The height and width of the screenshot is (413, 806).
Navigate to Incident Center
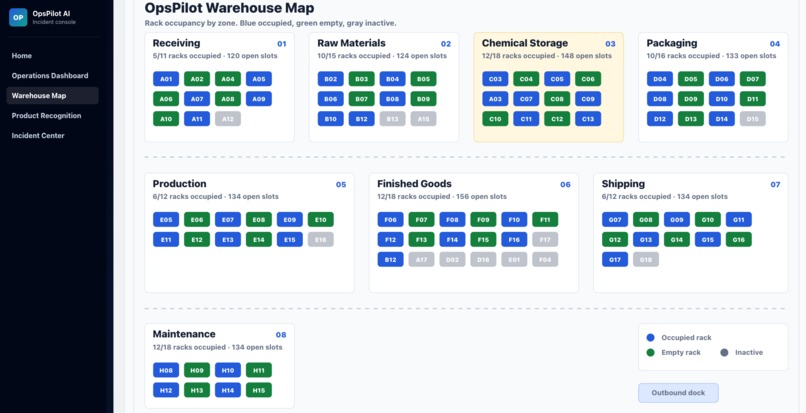[x=38, y=136]
